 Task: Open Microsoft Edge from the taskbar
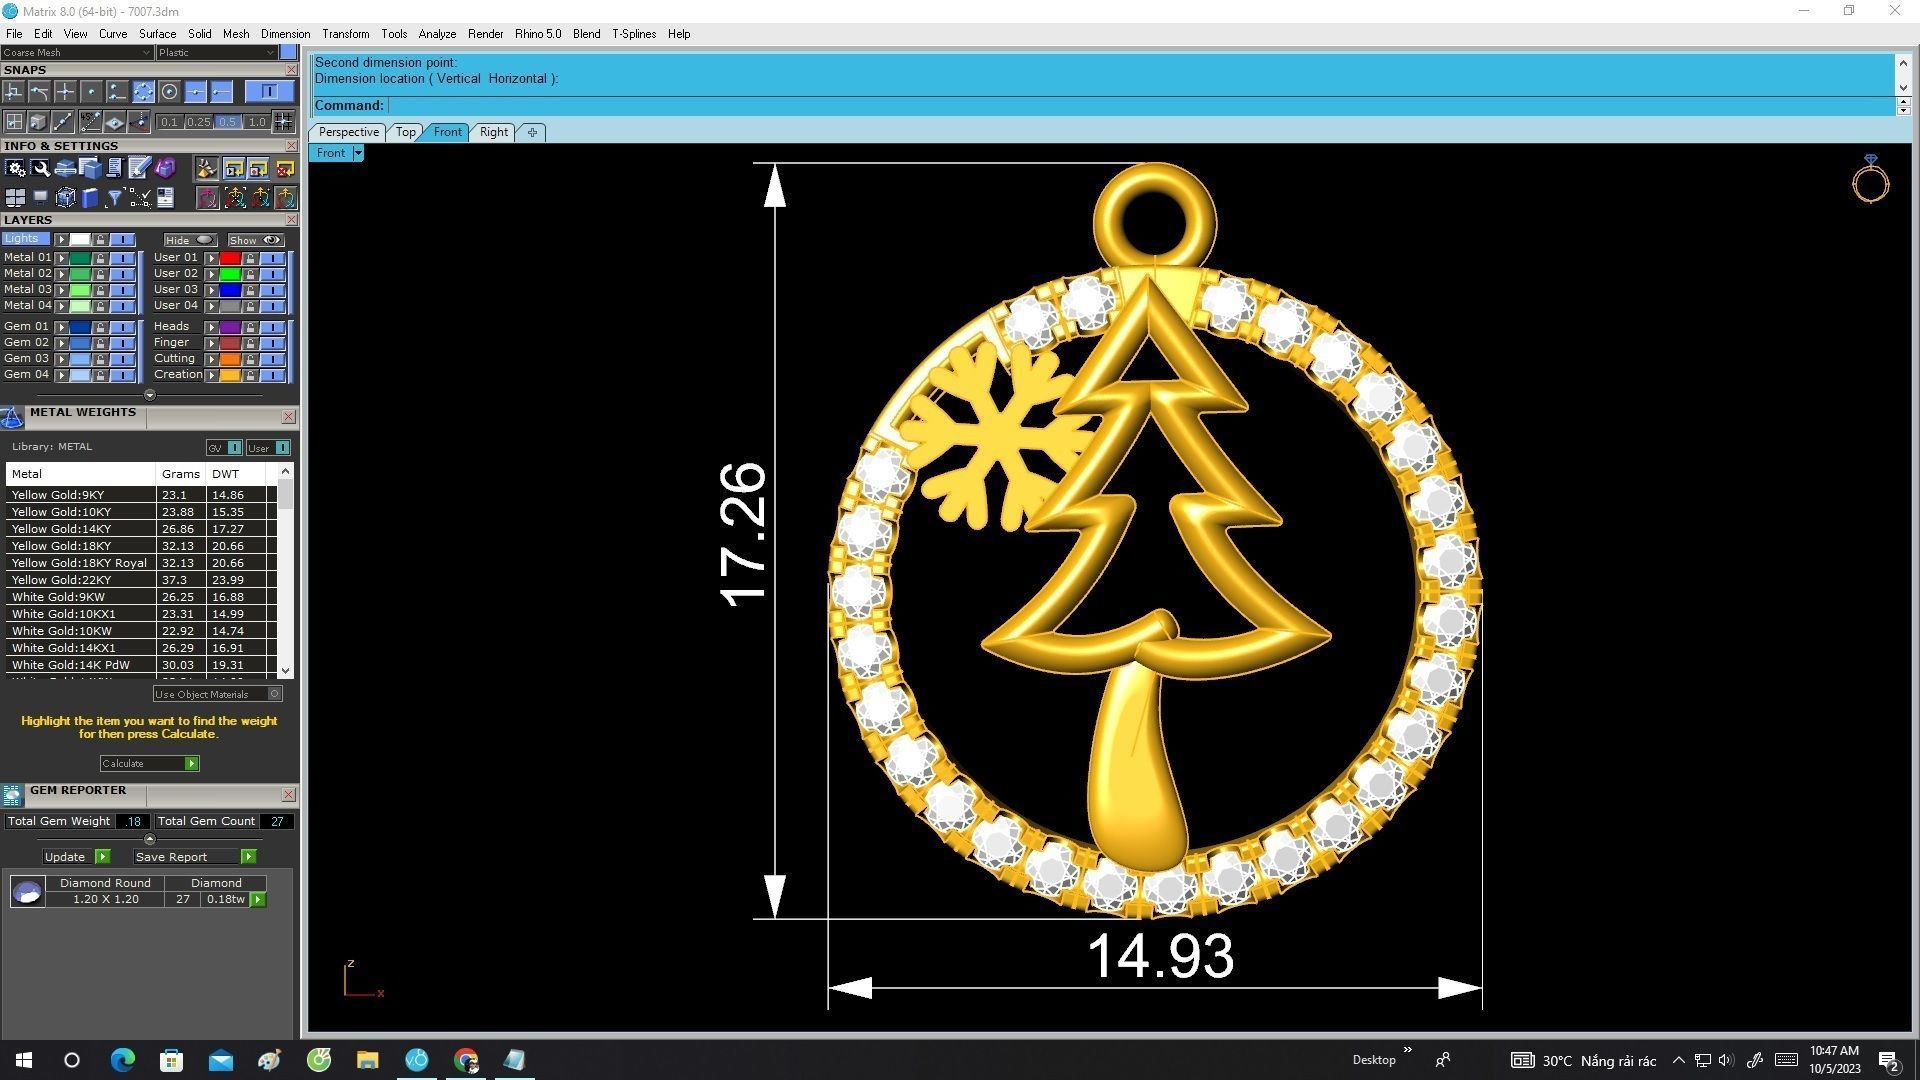122,1060
